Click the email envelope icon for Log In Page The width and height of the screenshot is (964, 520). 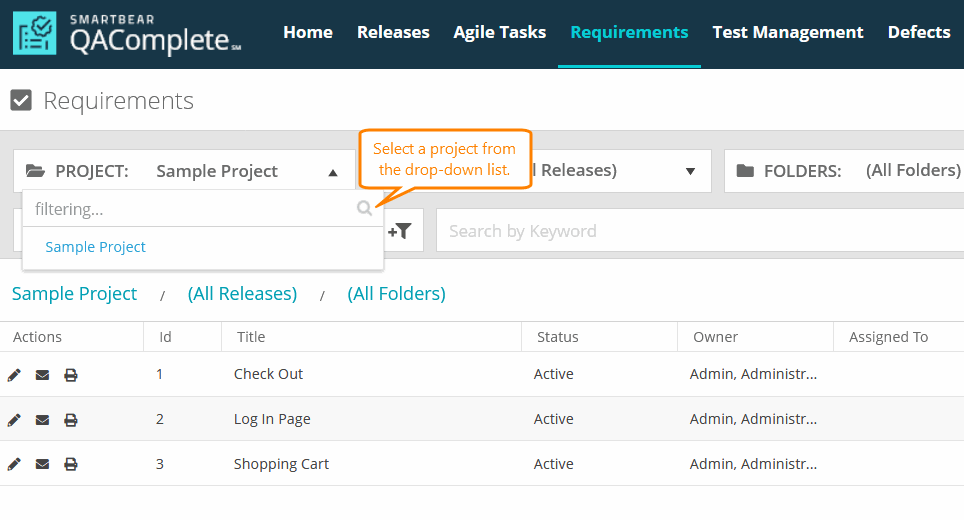[x=42, y=420]
